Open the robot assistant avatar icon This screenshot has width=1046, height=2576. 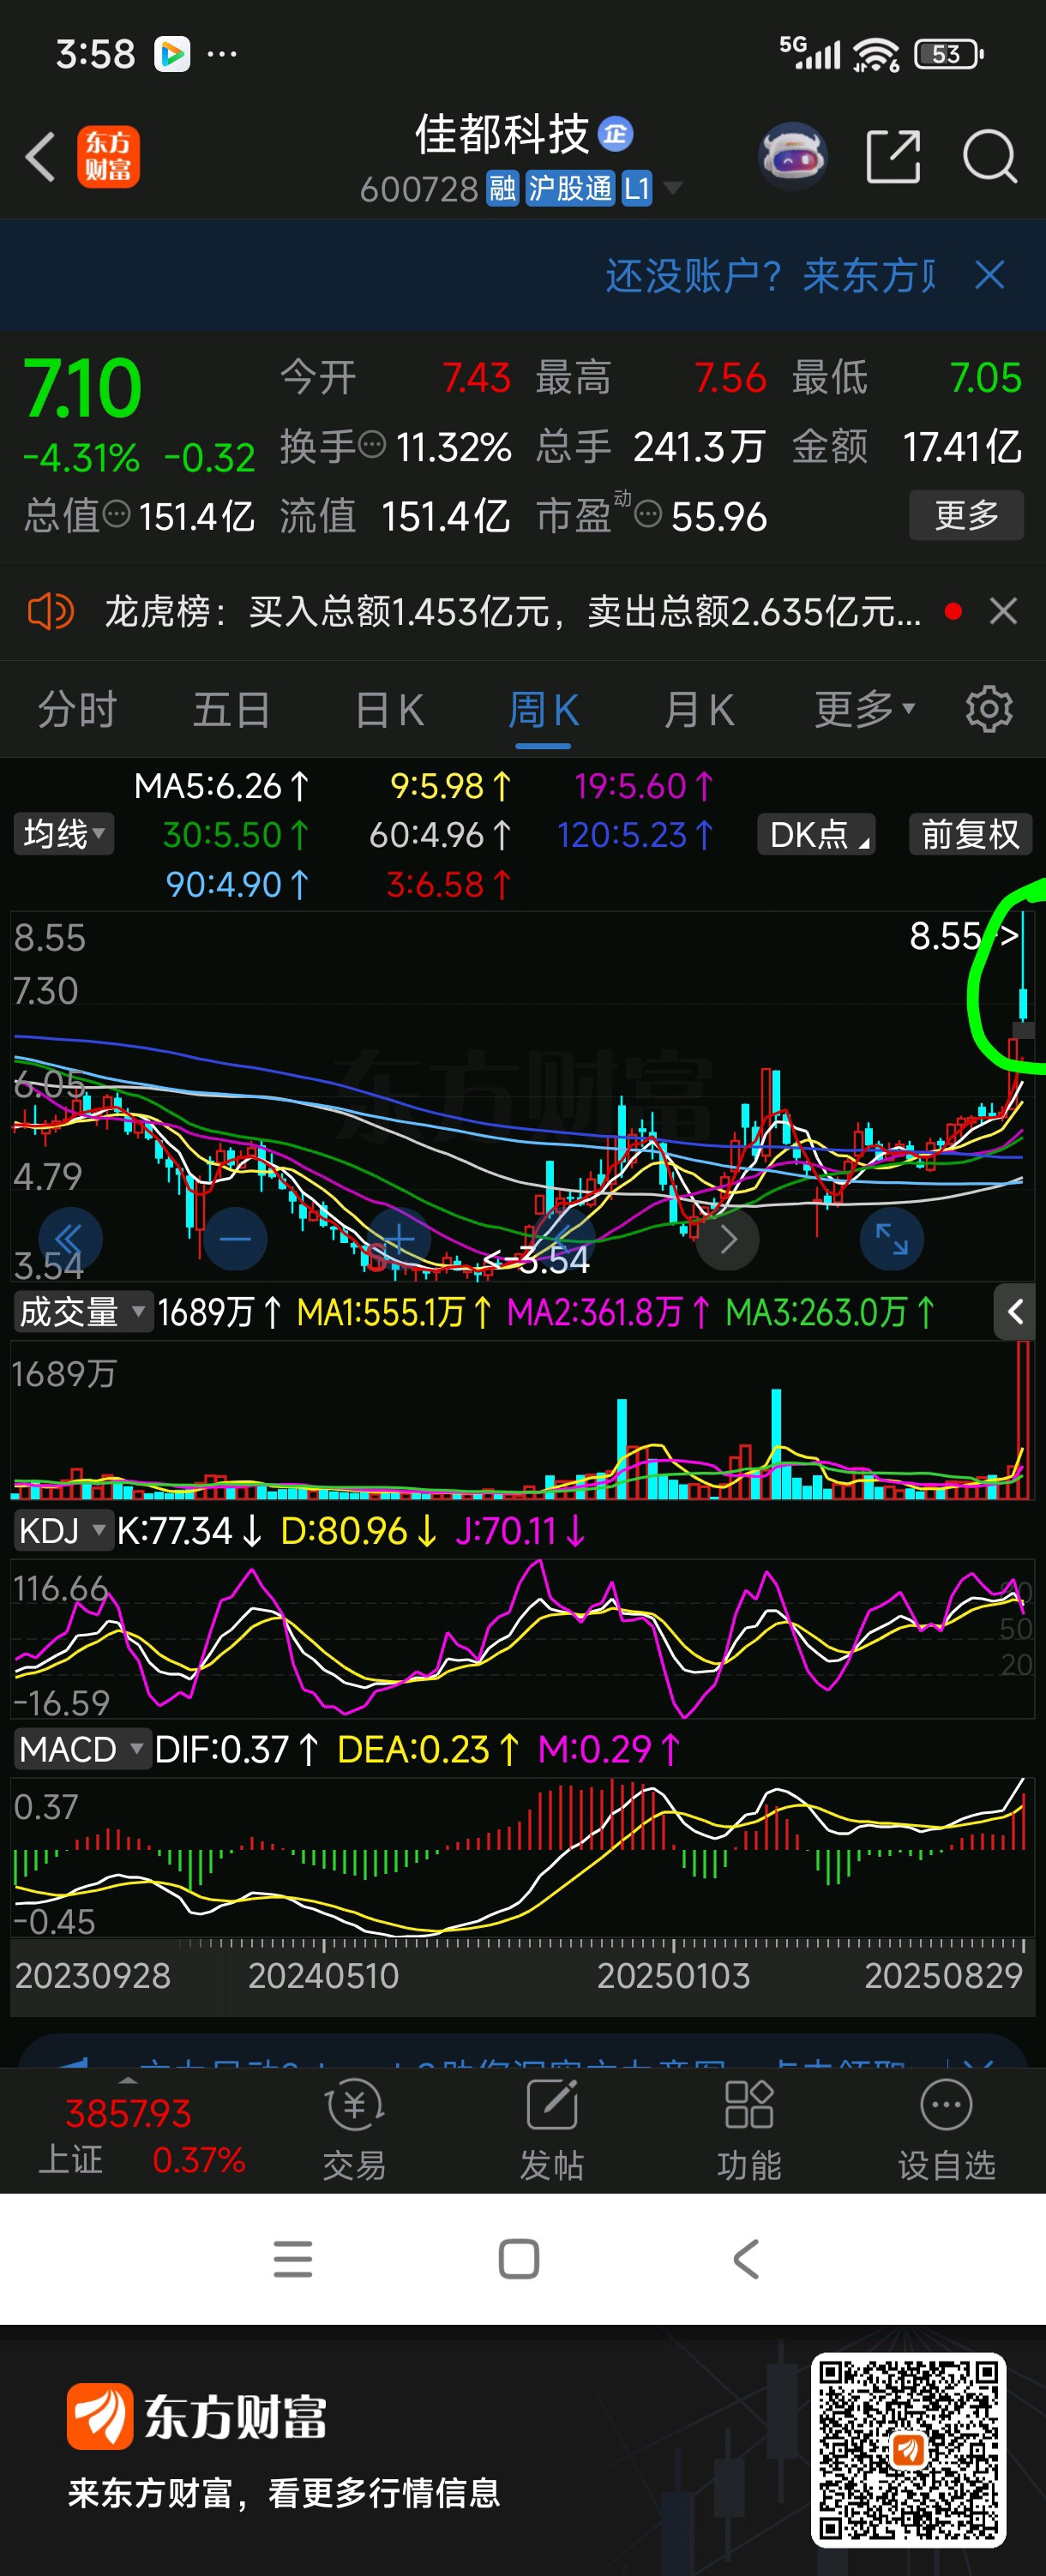(793, 156)
